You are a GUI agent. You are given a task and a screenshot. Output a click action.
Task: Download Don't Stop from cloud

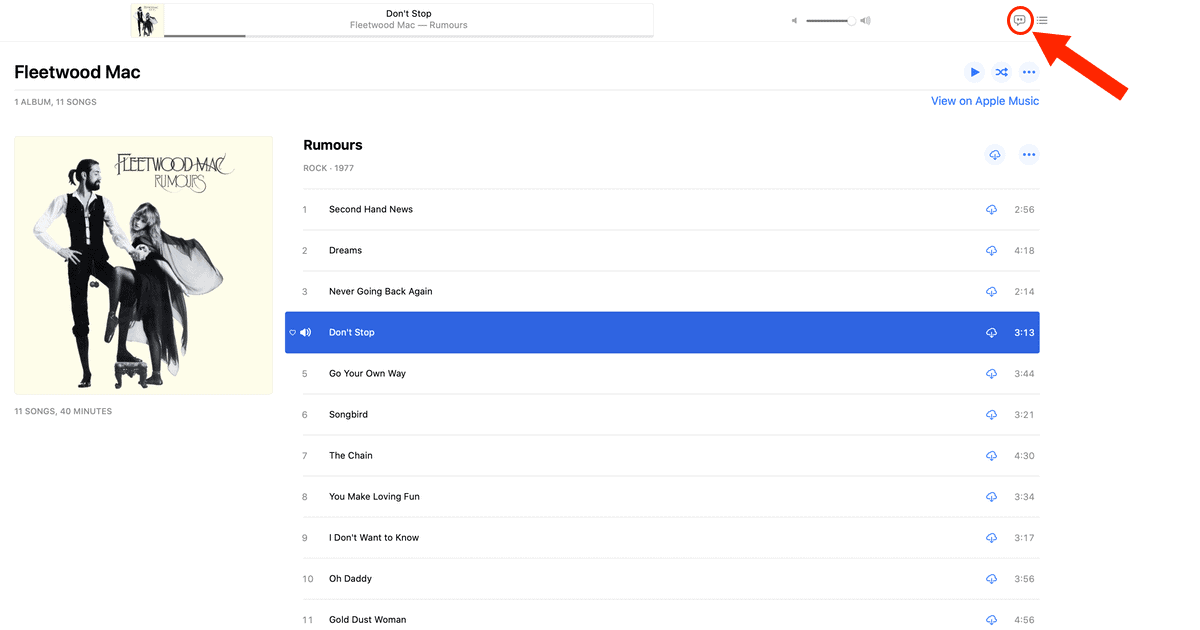(991, 333)
